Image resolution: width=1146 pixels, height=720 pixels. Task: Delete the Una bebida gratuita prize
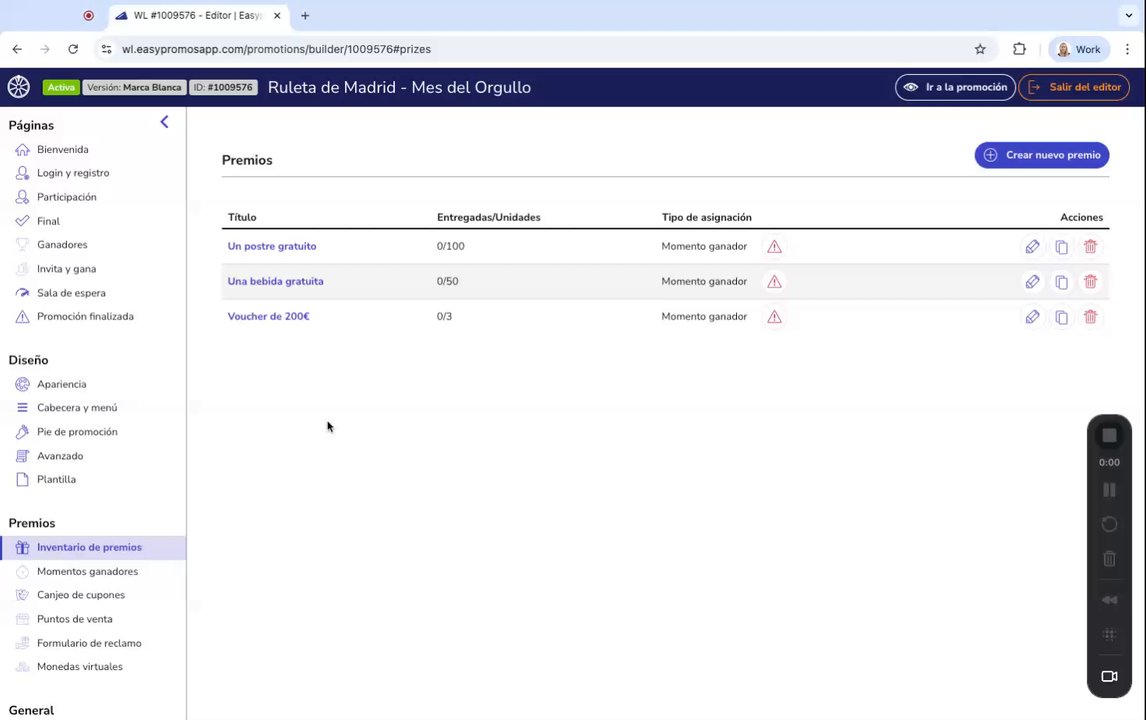(1090, 281)
